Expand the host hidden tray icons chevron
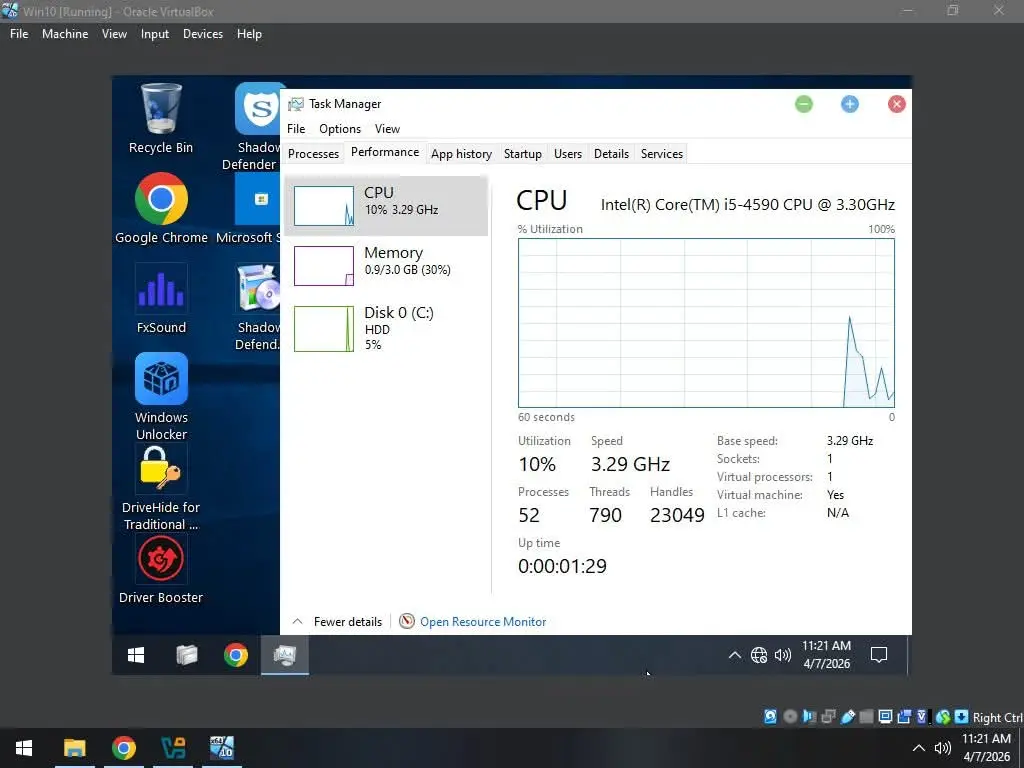 [918, 748]
